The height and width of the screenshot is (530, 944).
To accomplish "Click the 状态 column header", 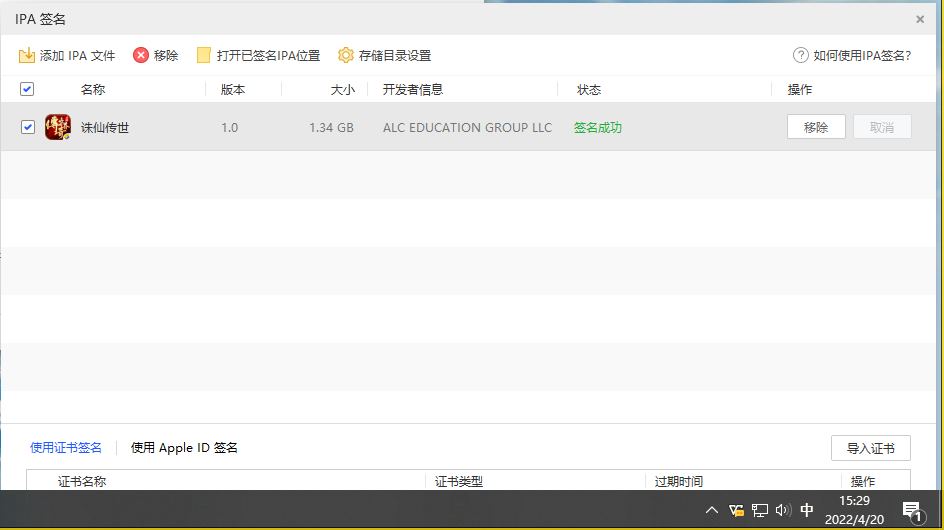I will (x=589, y=89).
